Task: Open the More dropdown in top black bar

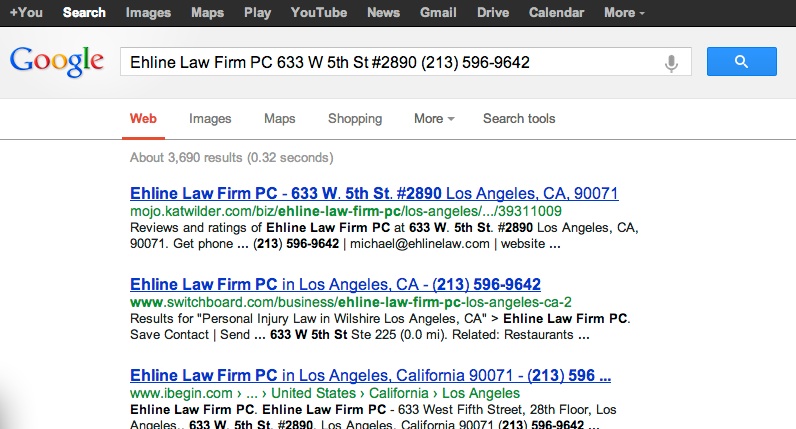Action: click(x=624, y=13)
